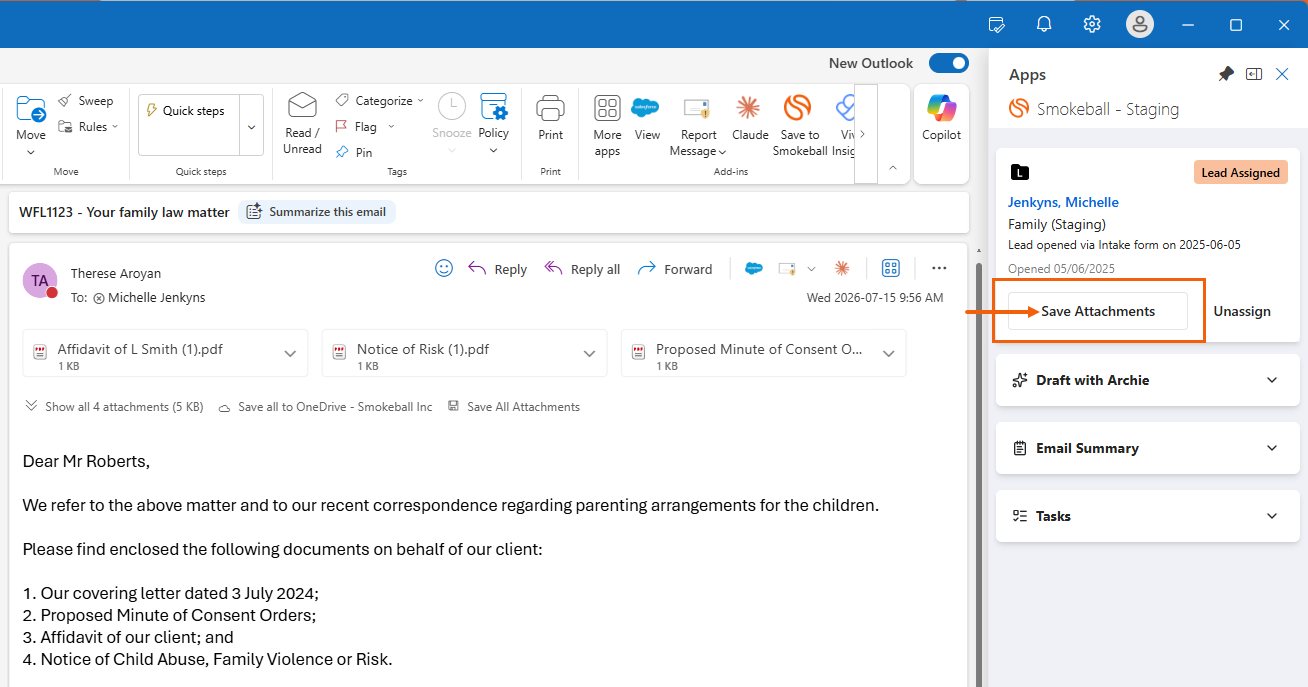Open options for Notice of Risk (1).pdf

589,353
